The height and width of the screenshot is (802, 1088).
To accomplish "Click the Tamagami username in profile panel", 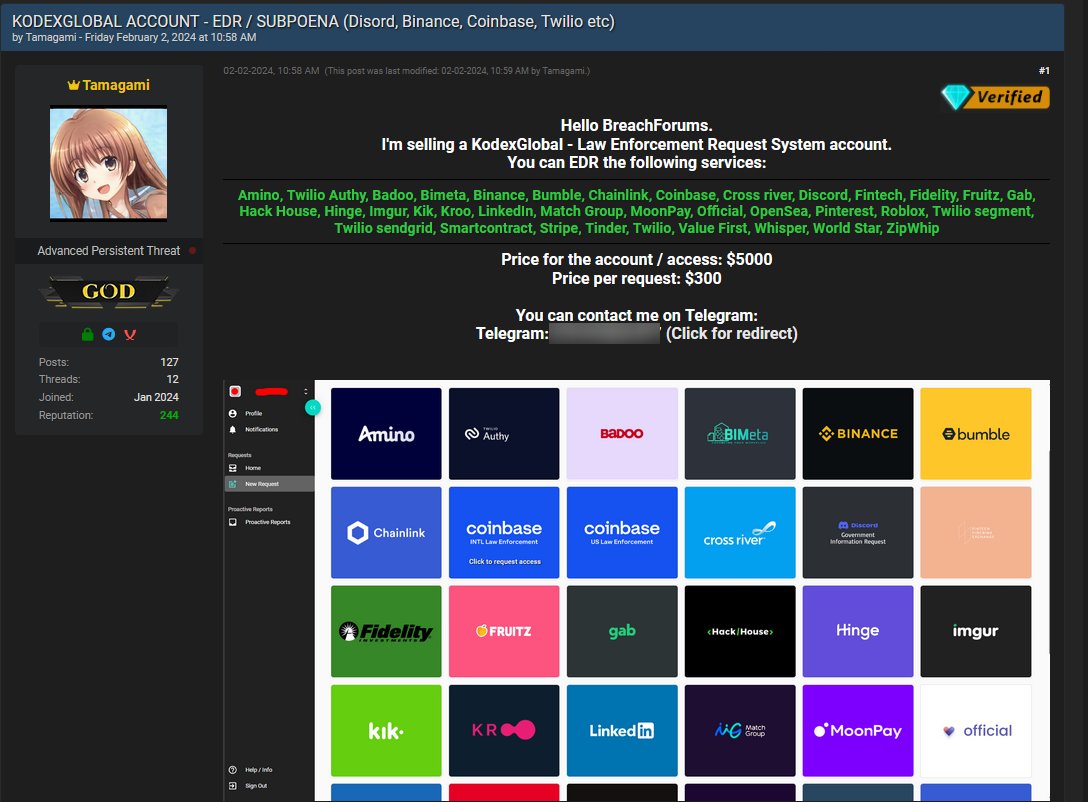I will [116, 85].
